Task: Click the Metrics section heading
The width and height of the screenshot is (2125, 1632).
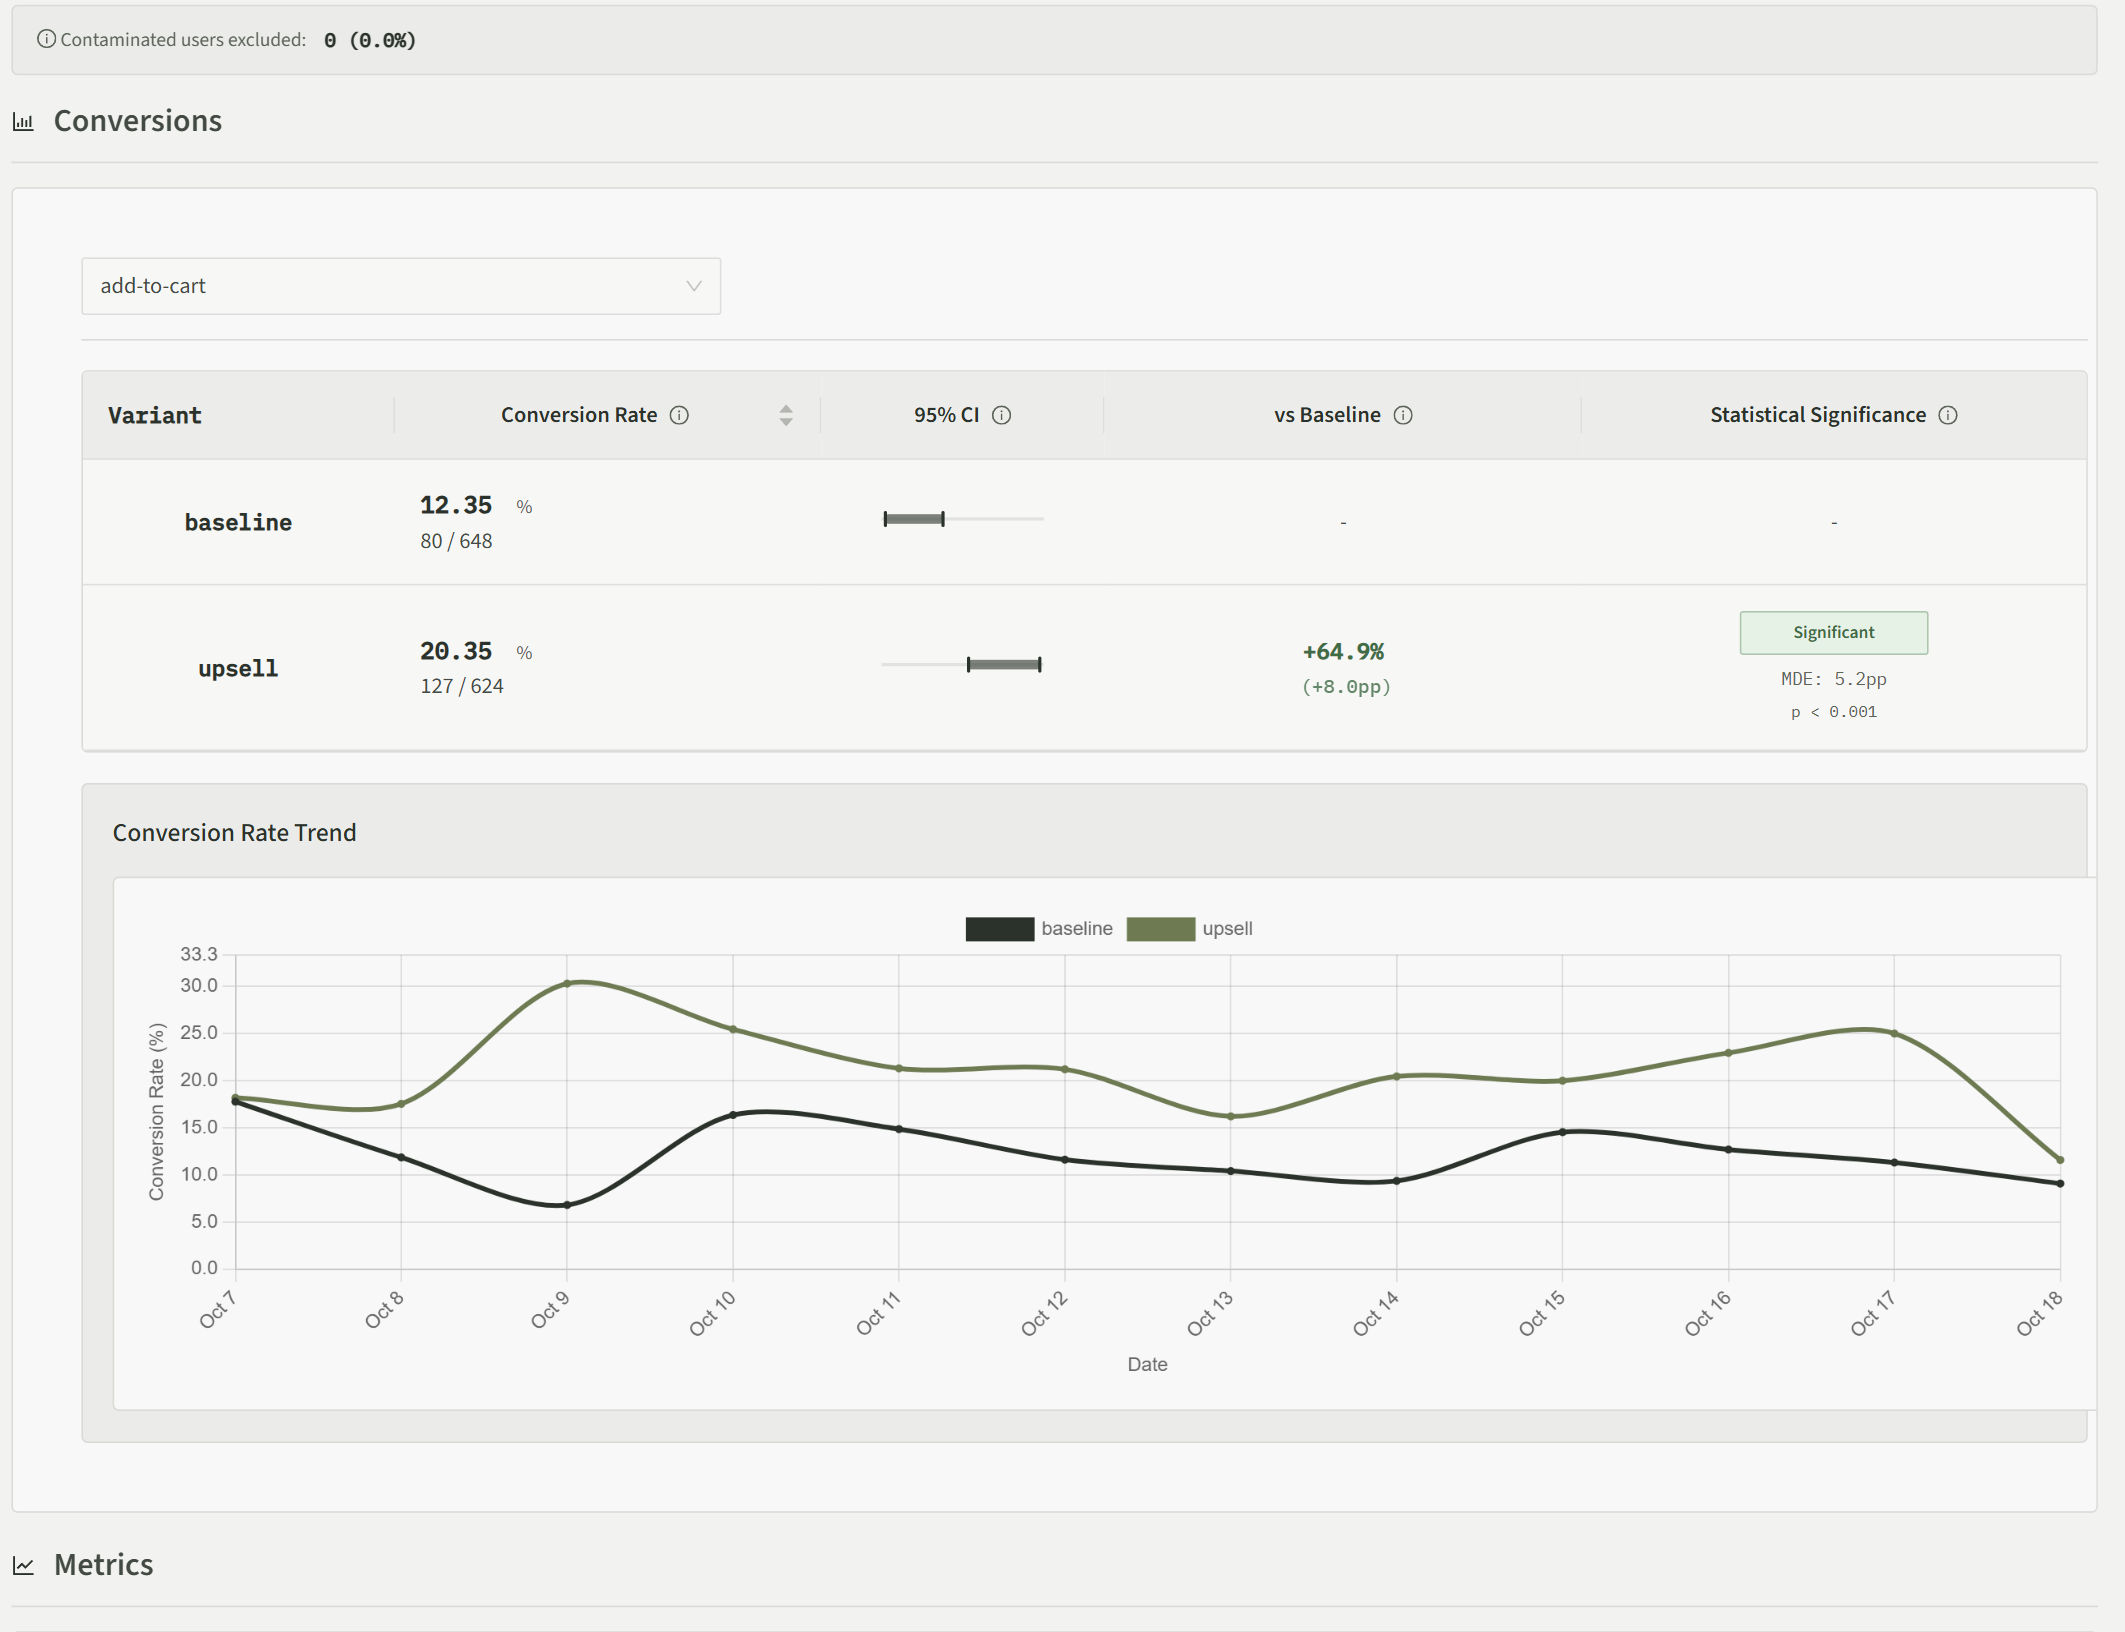Action: click(104, 1565)
